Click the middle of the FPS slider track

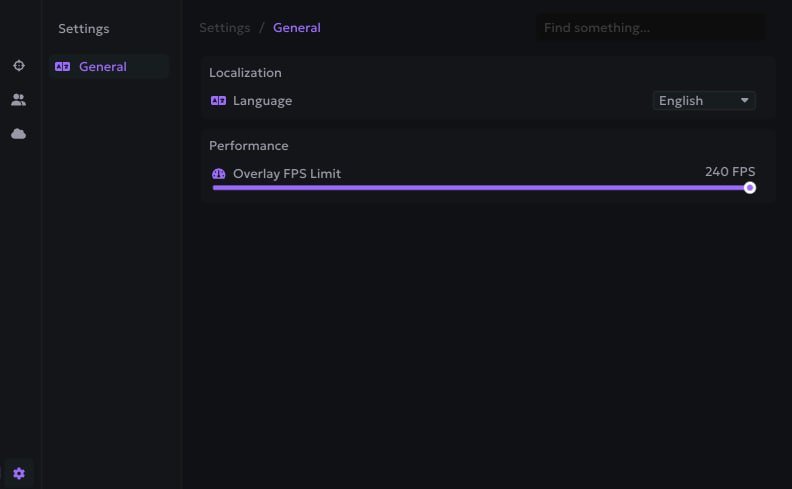(x=481, y=188)
